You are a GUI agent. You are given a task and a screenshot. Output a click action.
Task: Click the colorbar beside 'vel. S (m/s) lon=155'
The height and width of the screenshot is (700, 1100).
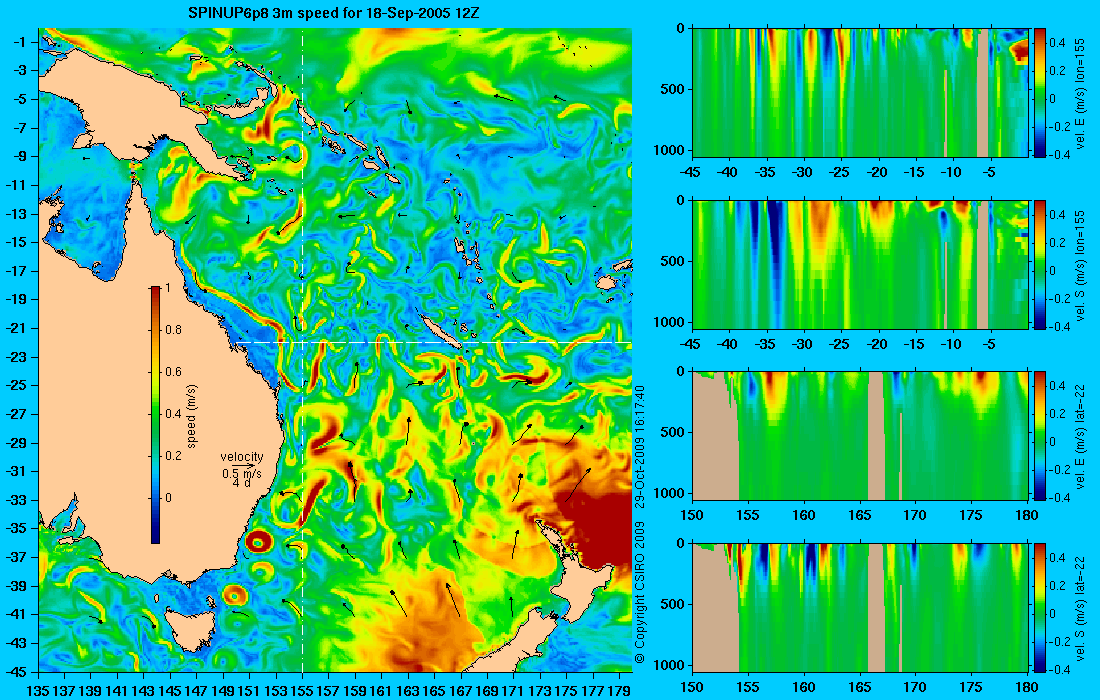click(x=1040, y=264)
